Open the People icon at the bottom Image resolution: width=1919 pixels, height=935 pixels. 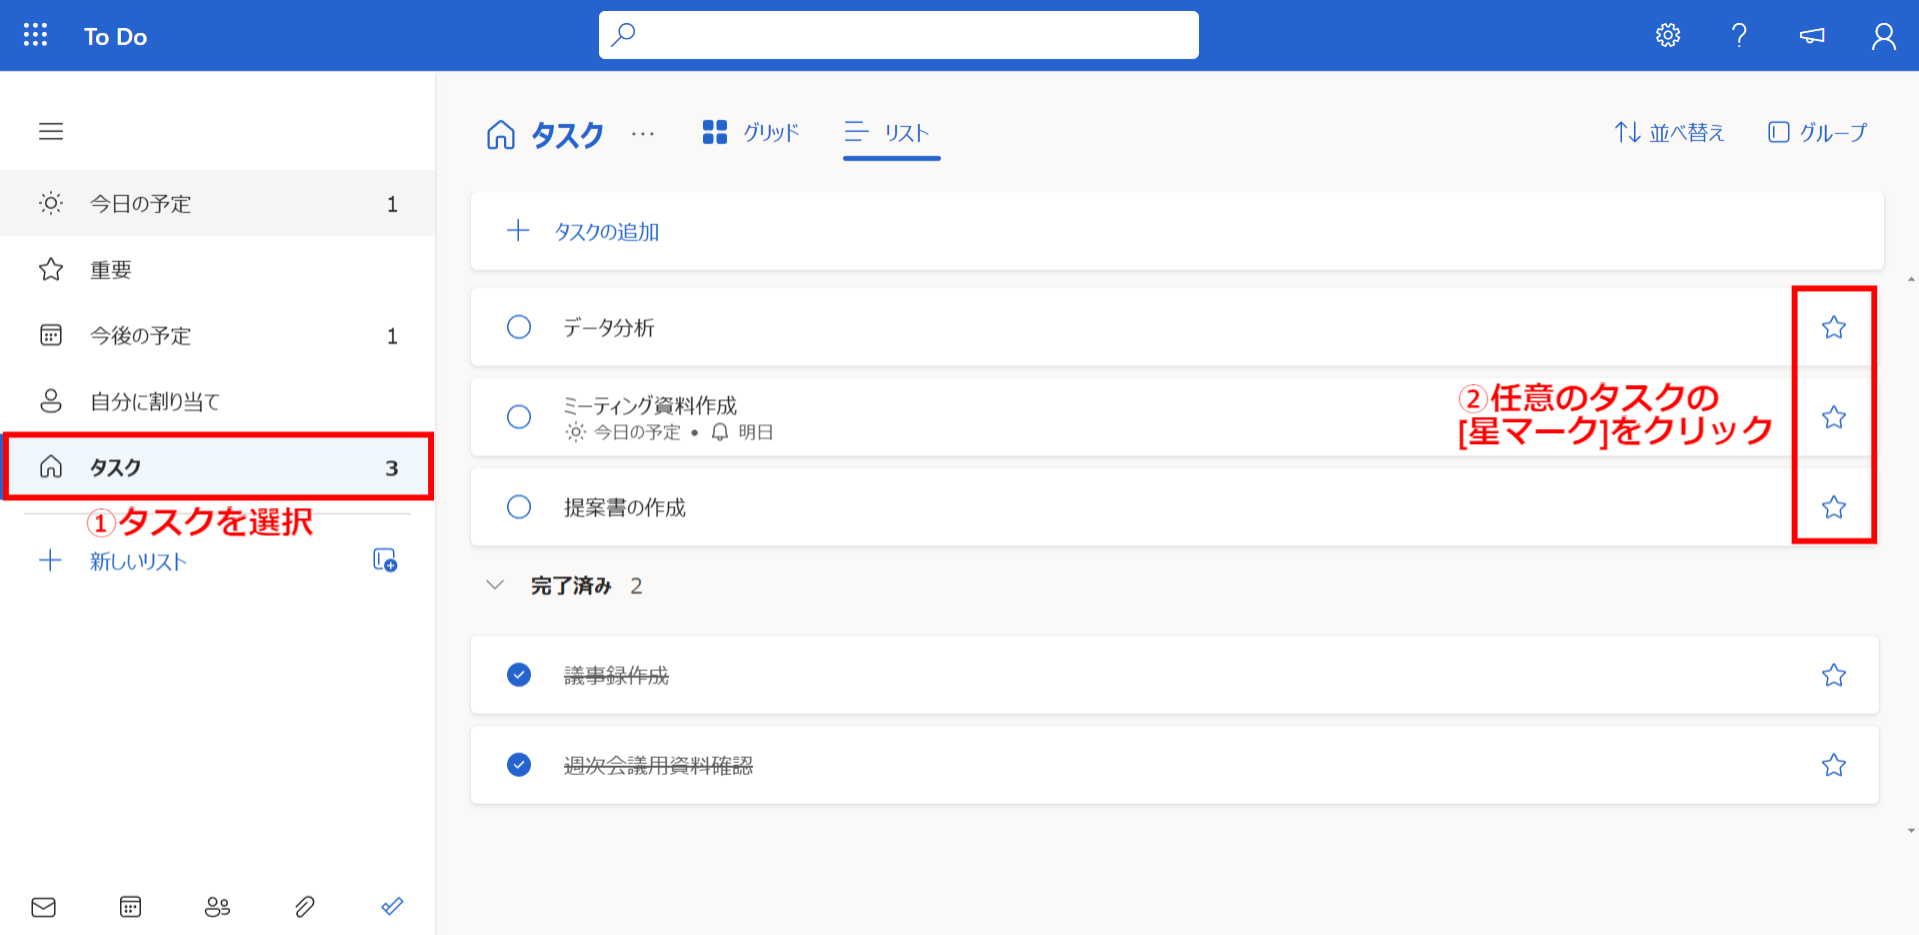pyautogui.click(x=217, y=907)
